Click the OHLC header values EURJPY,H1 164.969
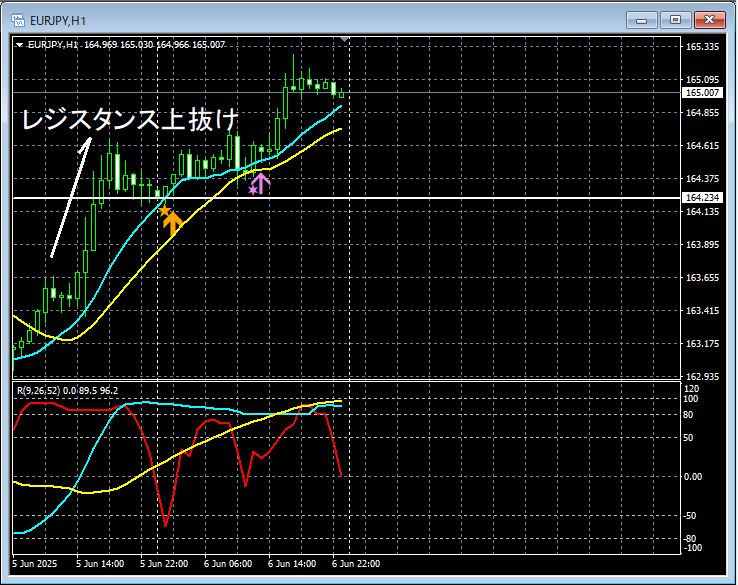Screen dimensions: 738x585 coord(73,45)
